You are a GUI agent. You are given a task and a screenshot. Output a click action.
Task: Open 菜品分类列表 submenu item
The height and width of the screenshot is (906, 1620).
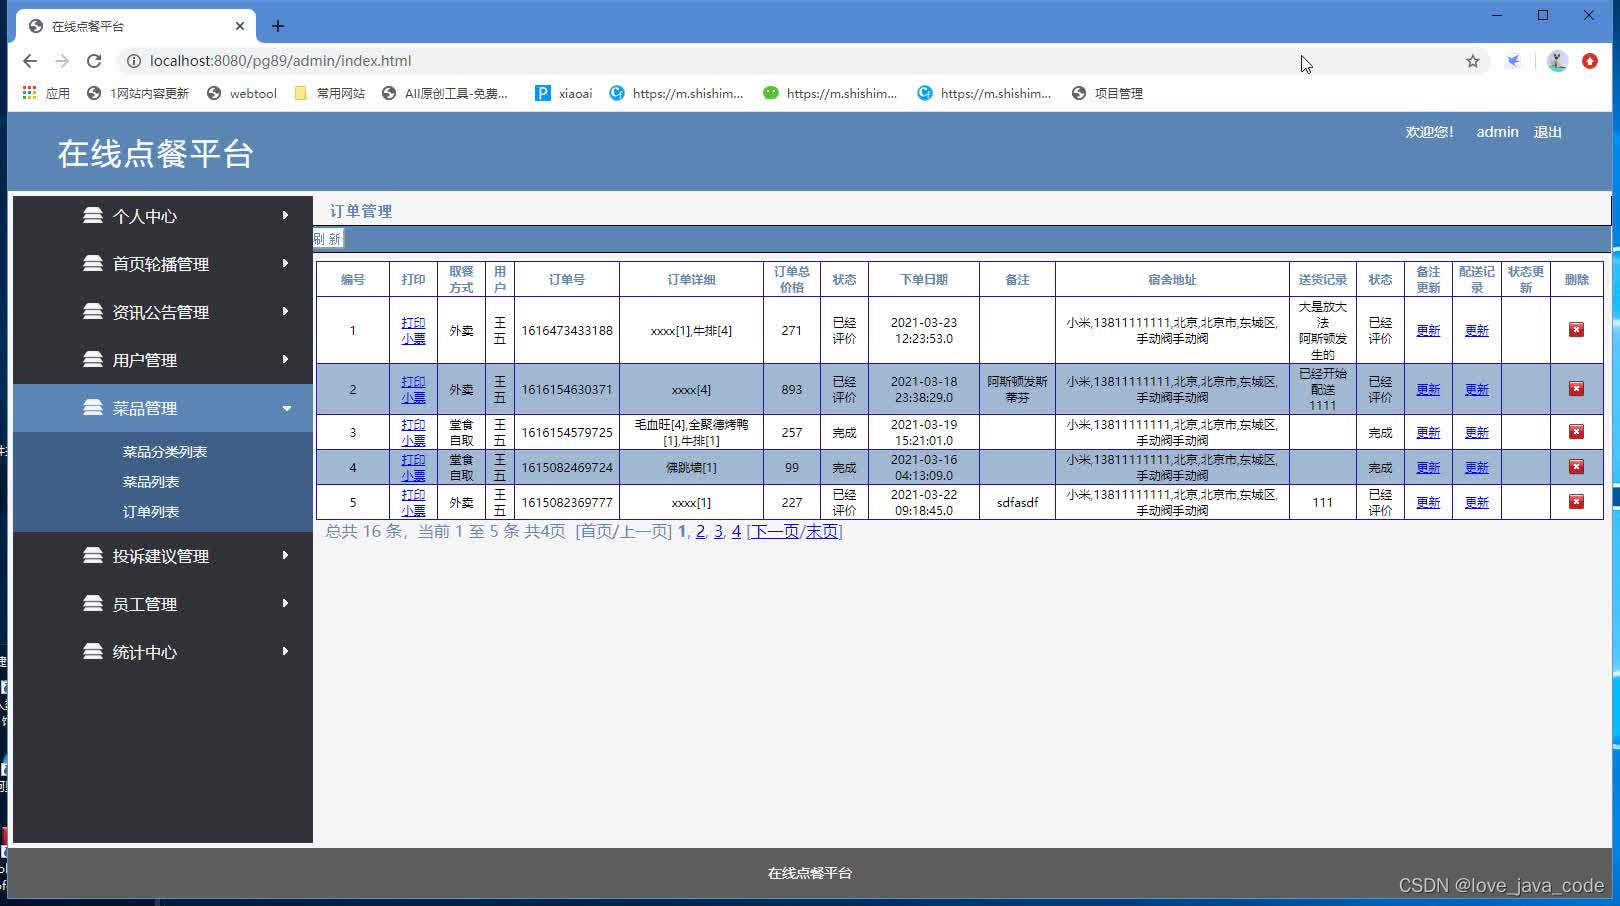coord(164,452)
